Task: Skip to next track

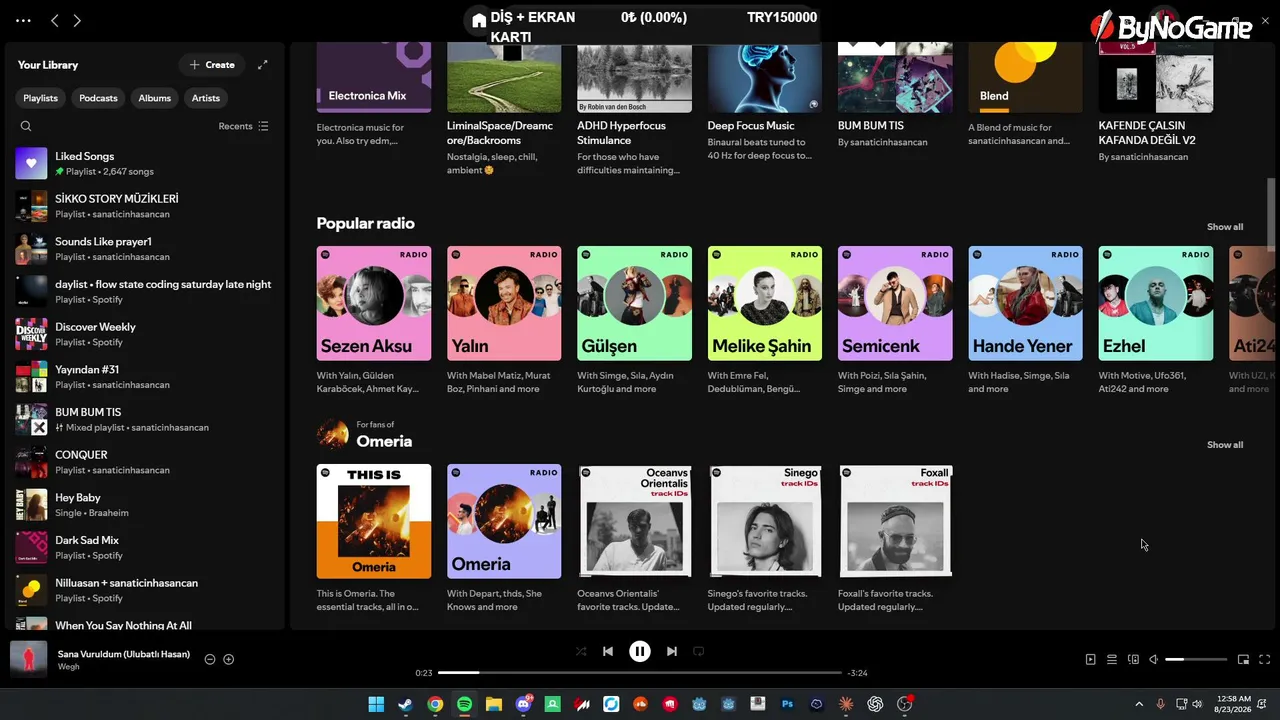Action: click(672, 651)
